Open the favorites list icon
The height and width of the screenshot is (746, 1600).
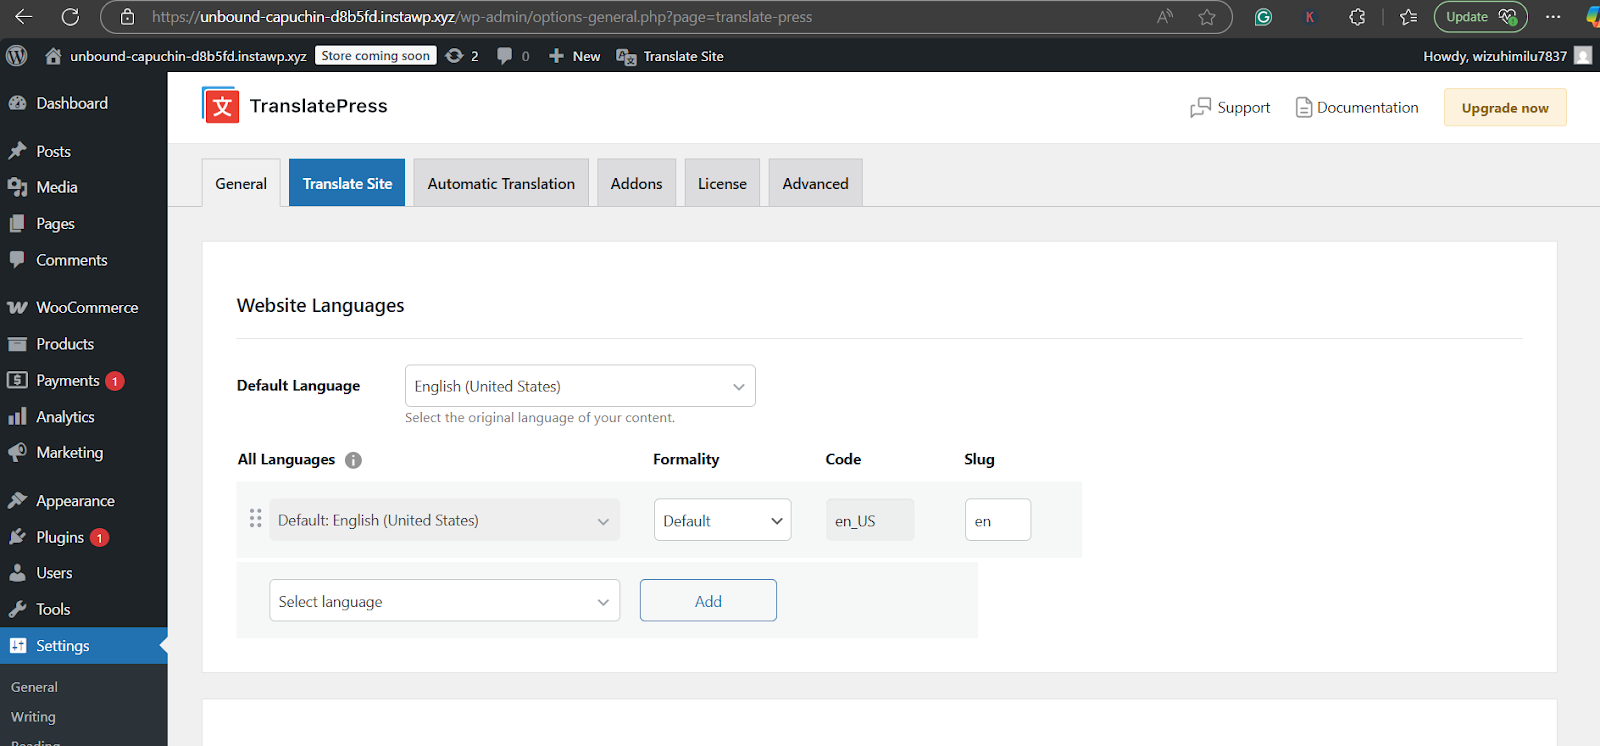tap(1408, 17)
